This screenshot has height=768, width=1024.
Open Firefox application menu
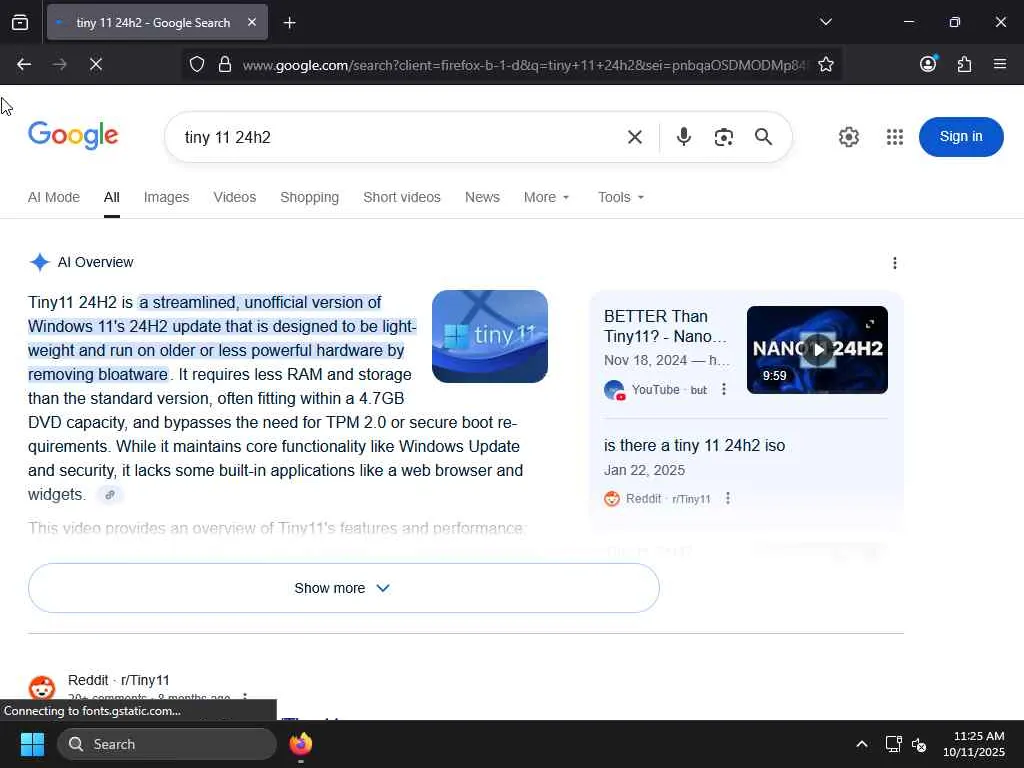(x=1000, y=64)
